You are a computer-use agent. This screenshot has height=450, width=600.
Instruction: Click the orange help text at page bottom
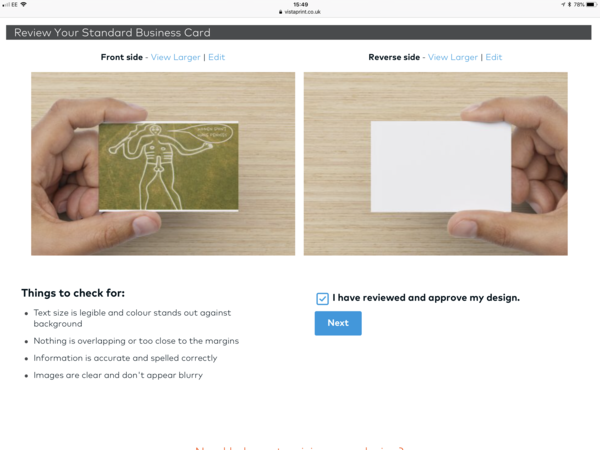(300, 448)
